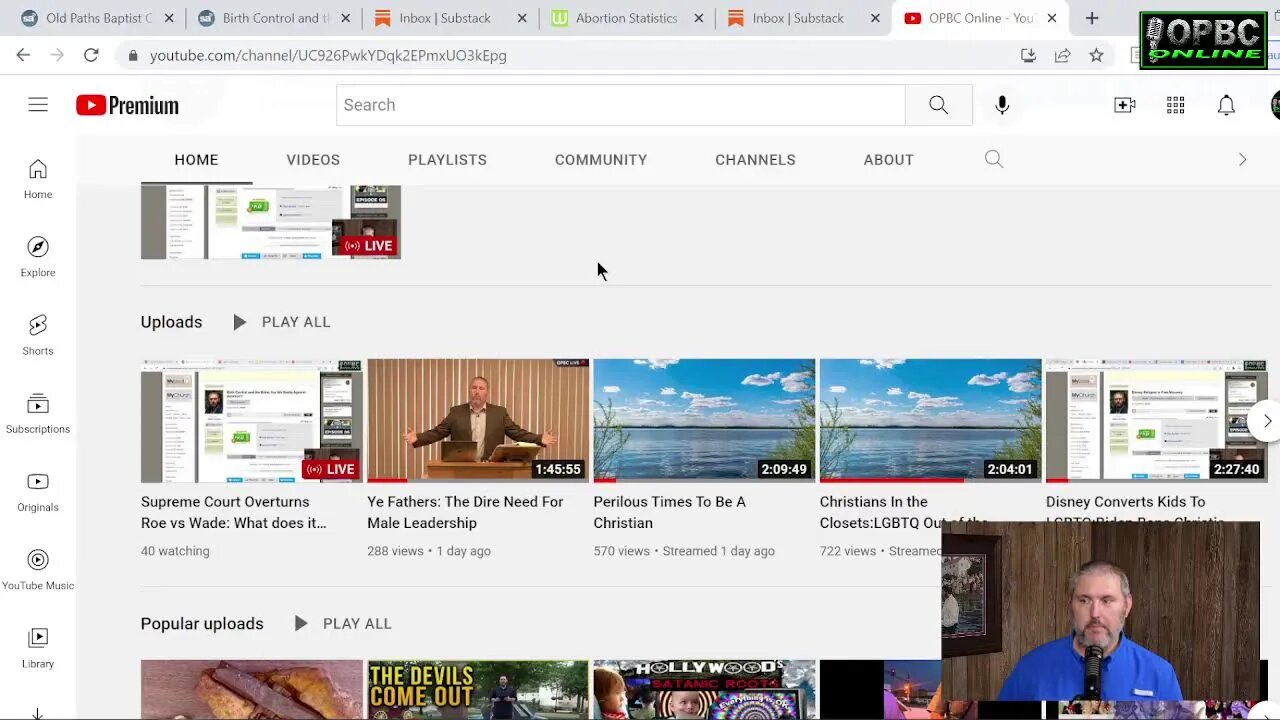Open Subscriptions in the left sidebar
1280x720 pixels.
click(x=38, y=414)
